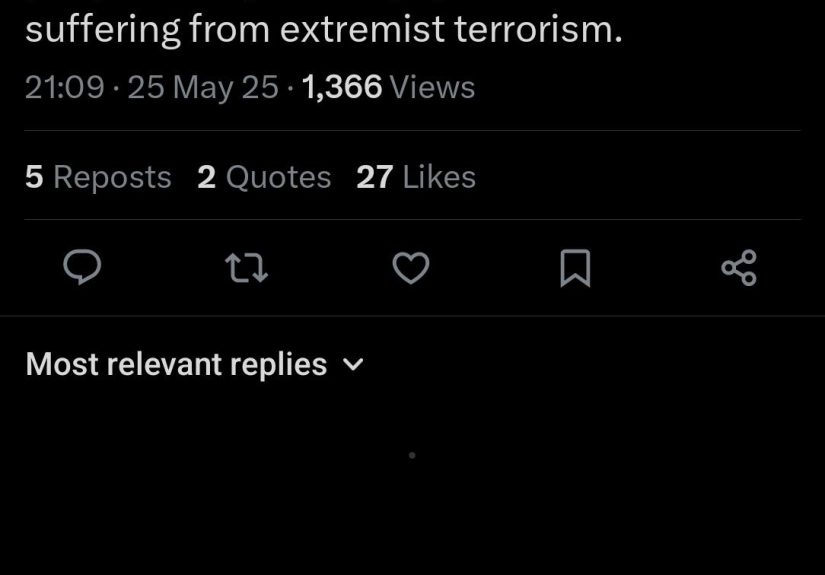This screenshot has width=825, height=575.
Task: Click the word Views after 1,366
Action: pyautogui.click(x=432, y=87)
